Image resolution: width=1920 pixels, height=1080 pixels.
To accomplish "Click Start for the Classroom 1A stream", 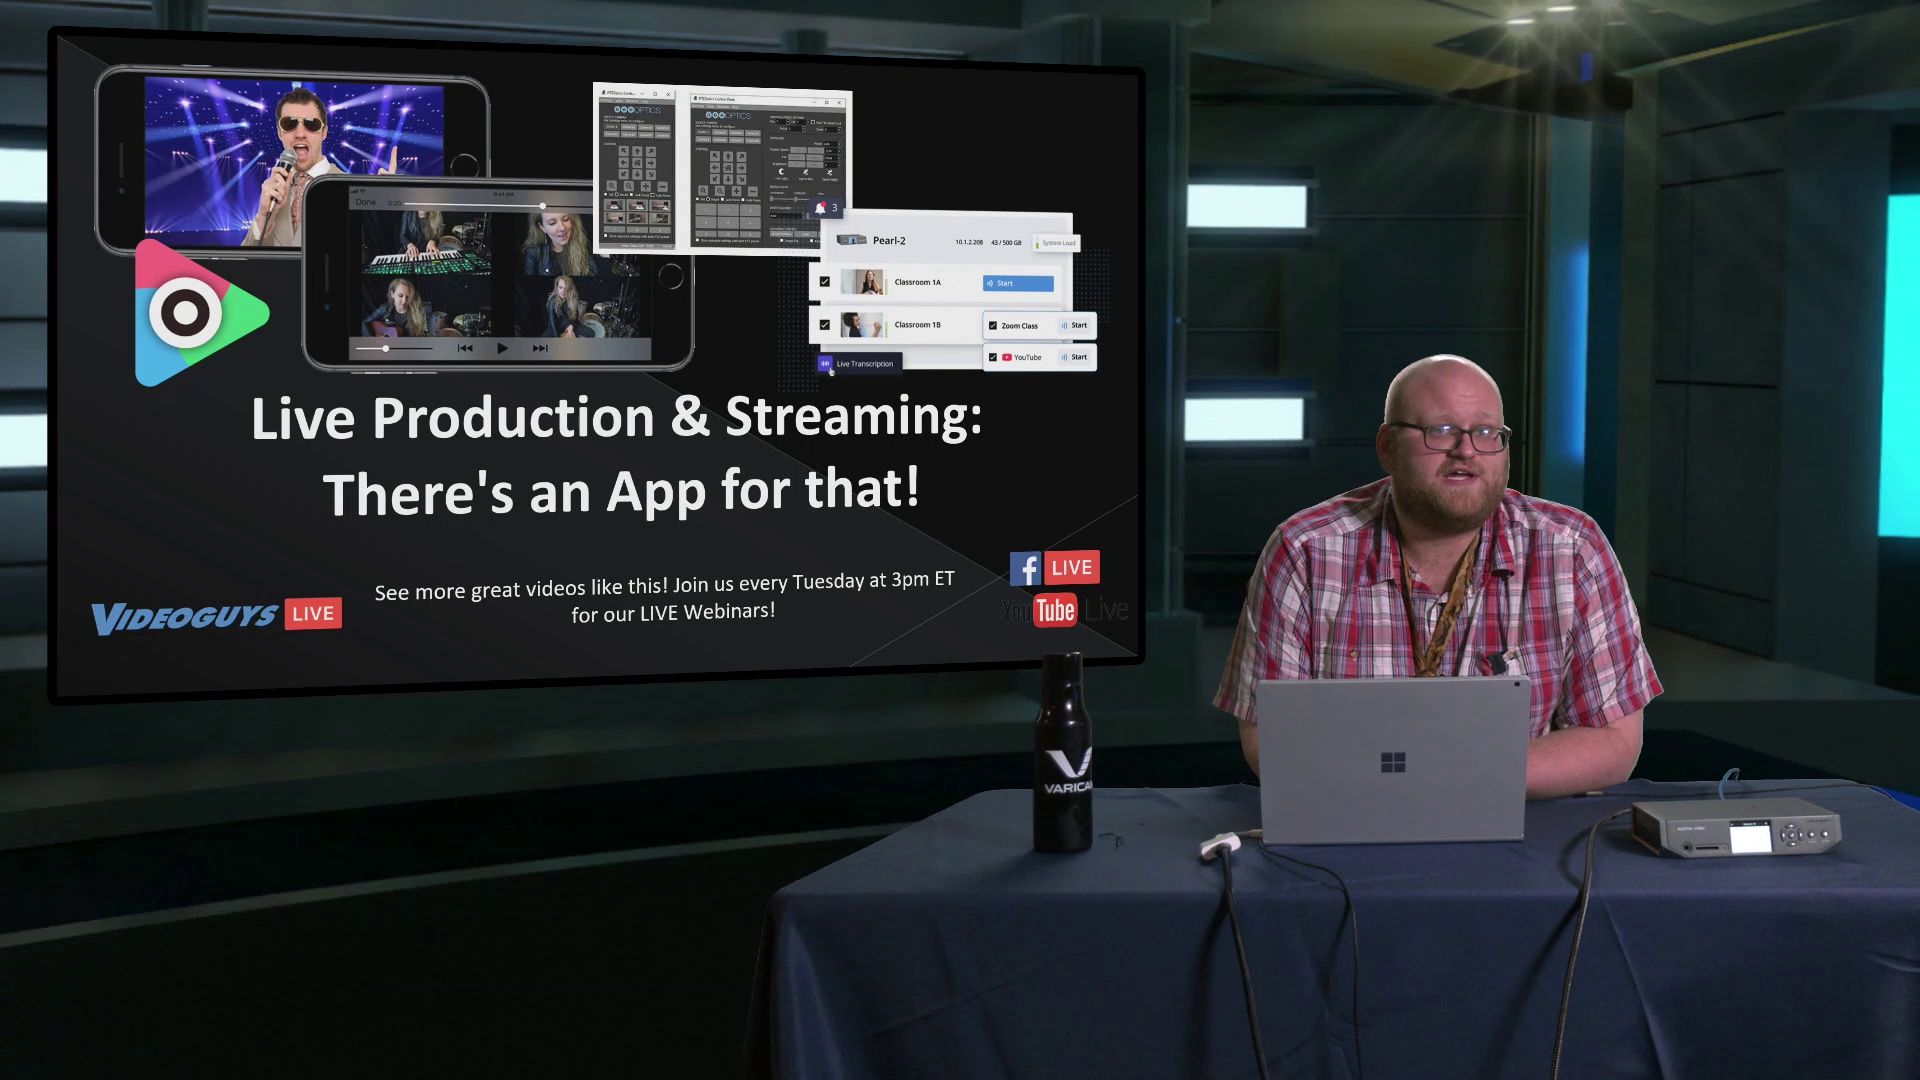I will tap(1018, 283).
